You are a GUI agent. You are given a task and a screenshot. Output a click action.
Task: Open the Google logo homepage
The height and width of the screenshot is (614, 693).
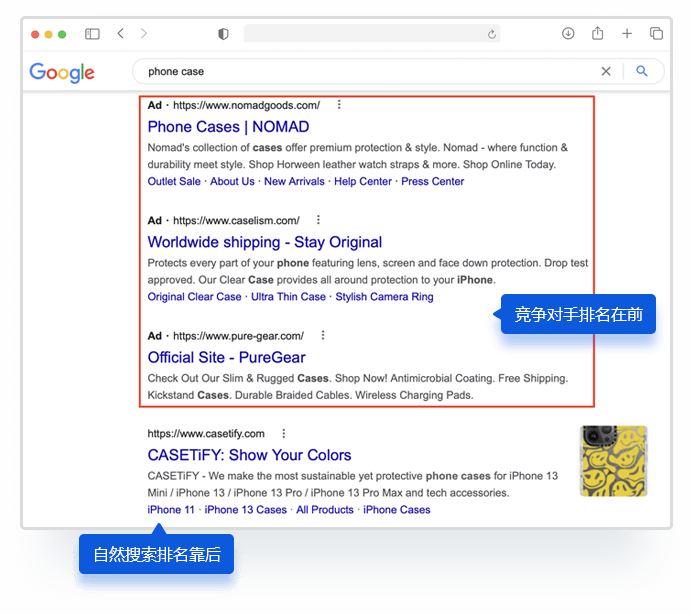click(62, 72)
